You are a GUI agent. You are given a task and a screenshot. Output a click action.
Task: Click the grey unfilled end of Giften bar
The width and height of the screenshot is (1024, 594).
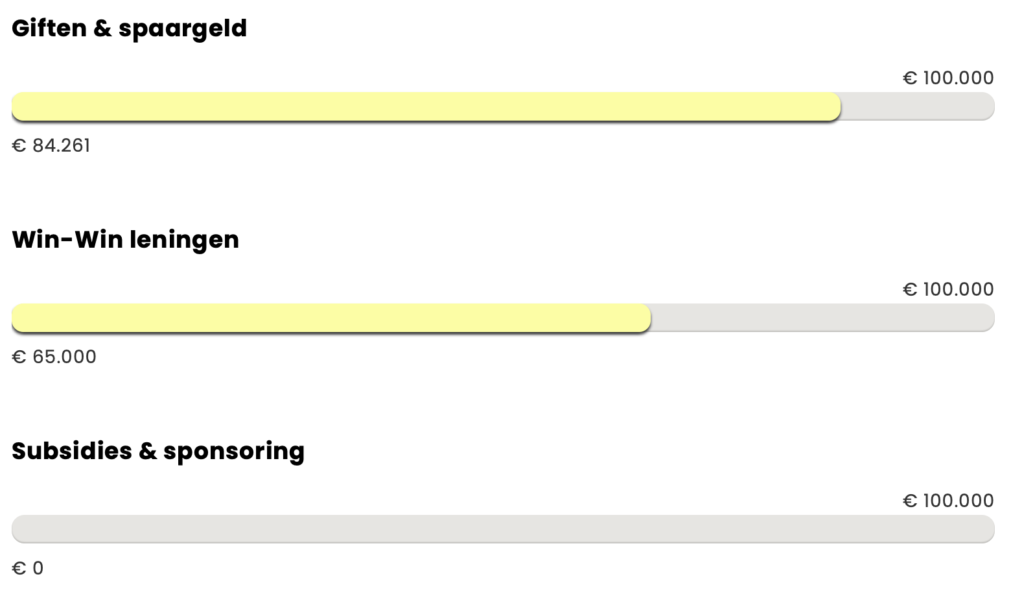[918, 106]
